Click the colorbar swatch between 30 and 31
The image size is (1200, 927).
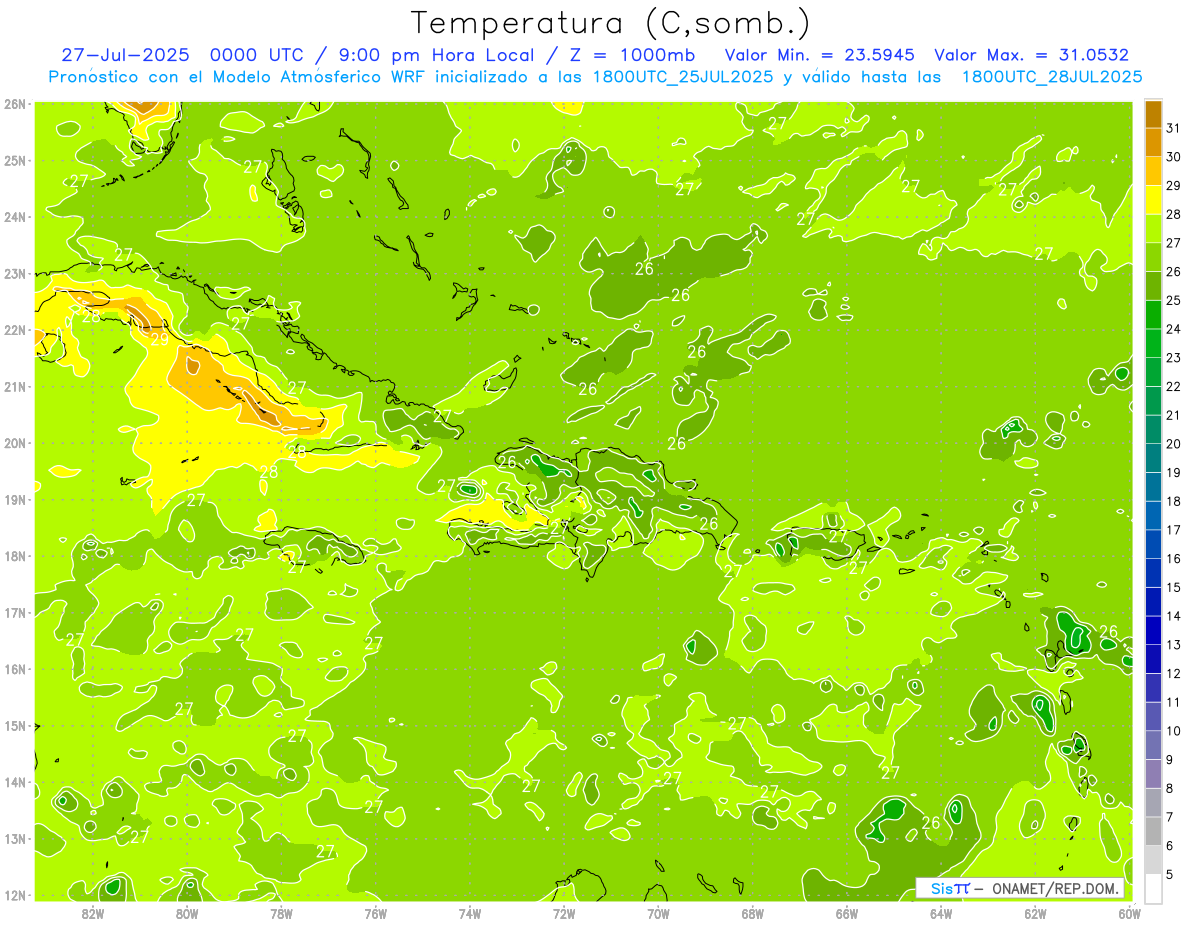[x=1153, y=142]
